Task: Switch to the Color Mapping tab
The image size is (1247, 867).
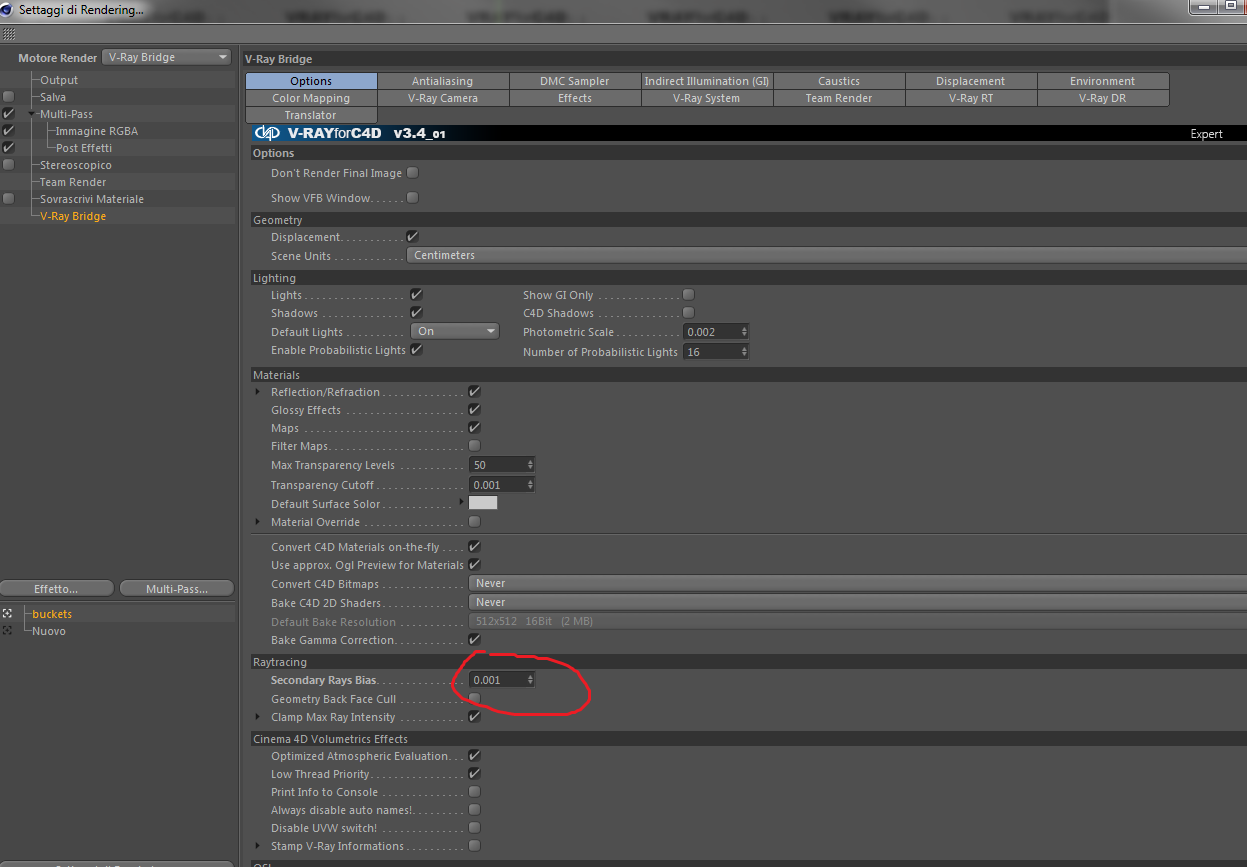Action: pyautogui.click(x=311, y=98)
